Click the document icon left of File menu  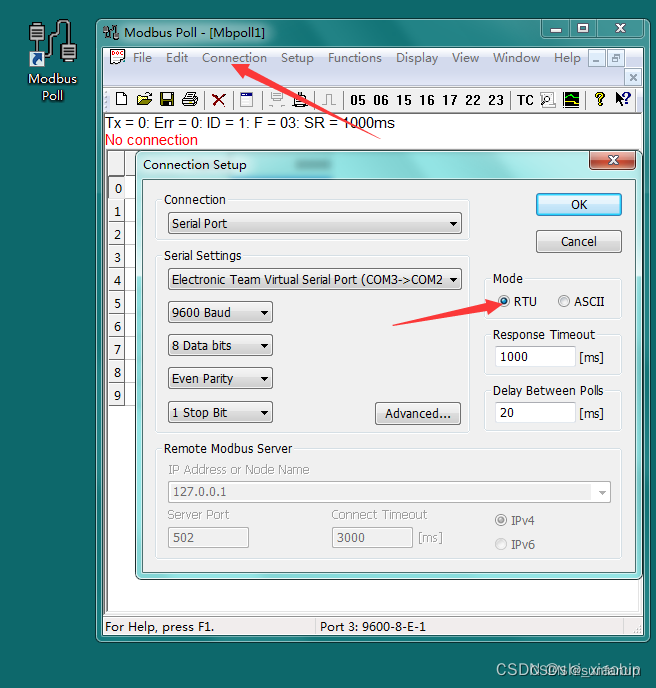click(117, 57)
